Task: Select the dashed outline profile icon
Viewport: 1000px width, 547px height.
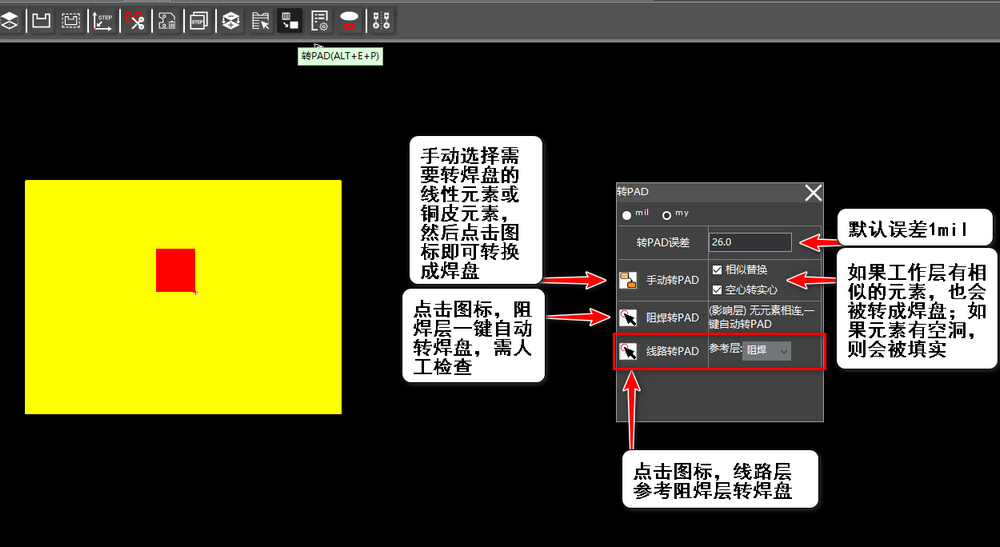Action: [71, 21]
